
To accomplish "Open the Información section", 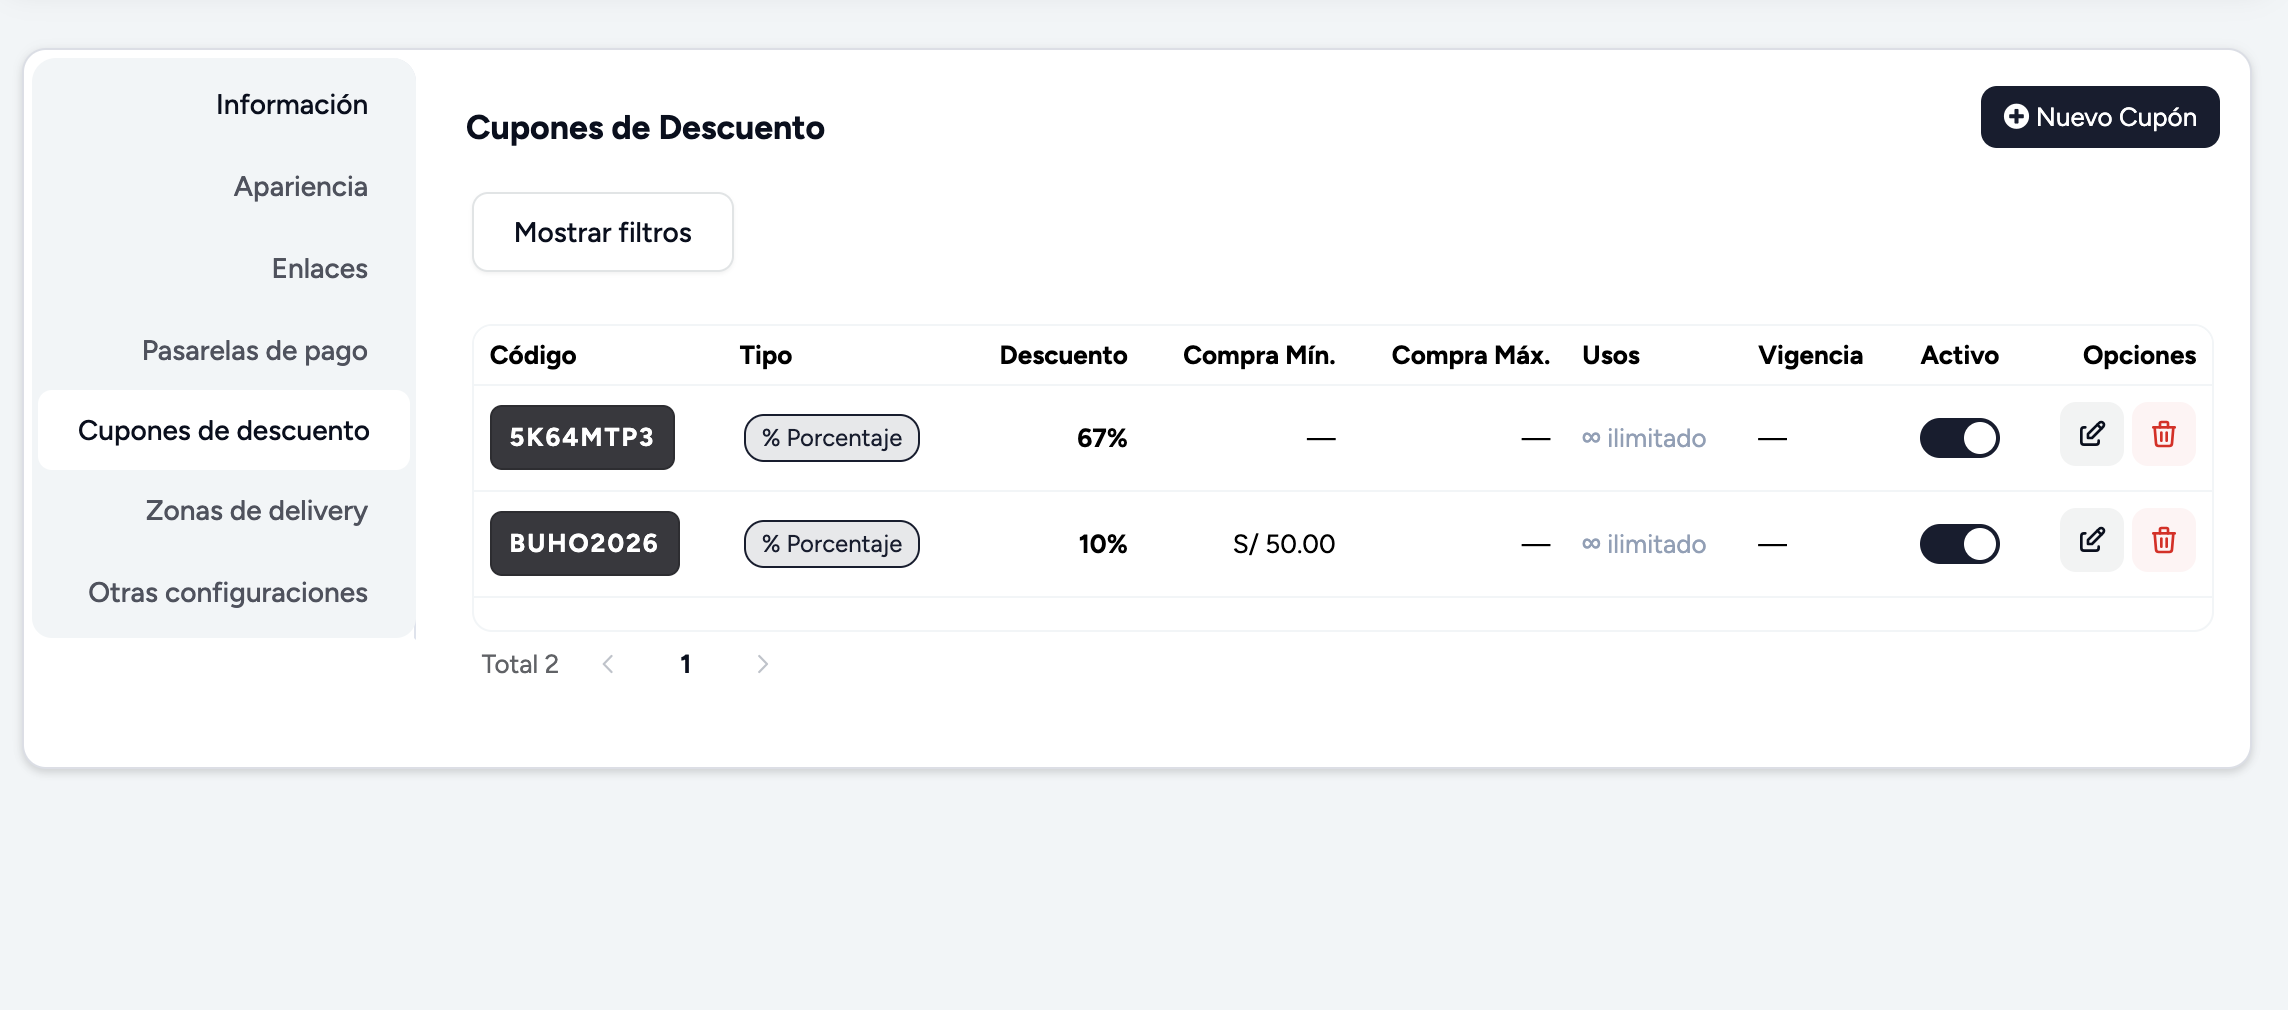I will click(x=292, y=105).
